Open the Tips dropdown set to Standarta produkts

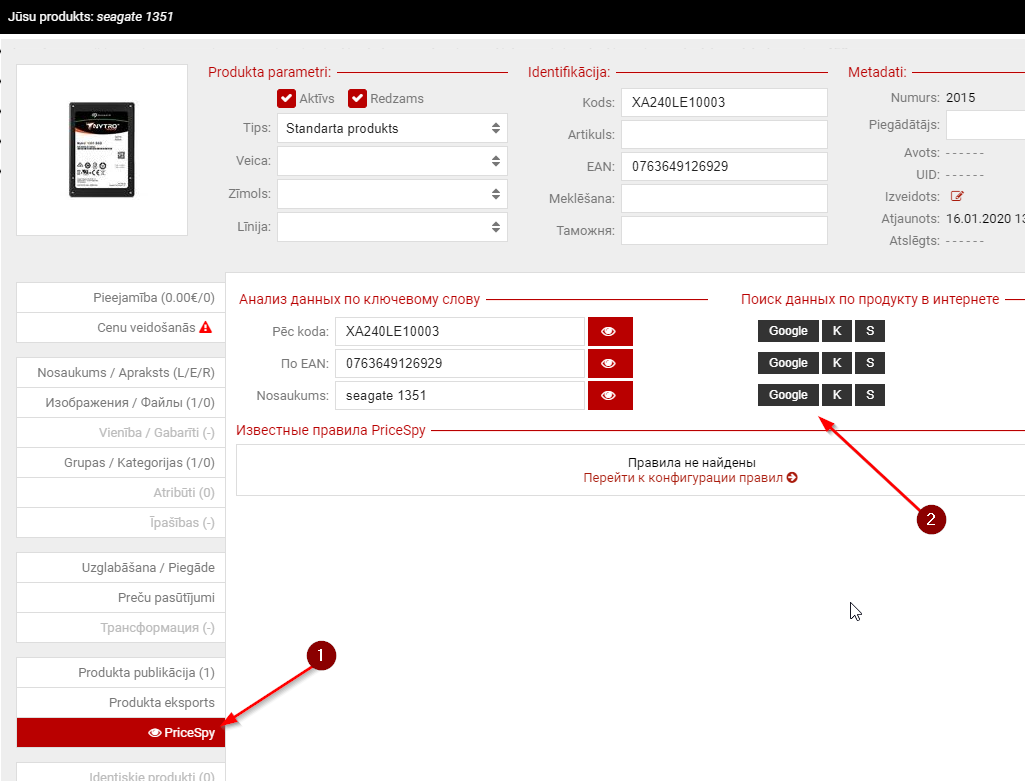pos(392,128)
